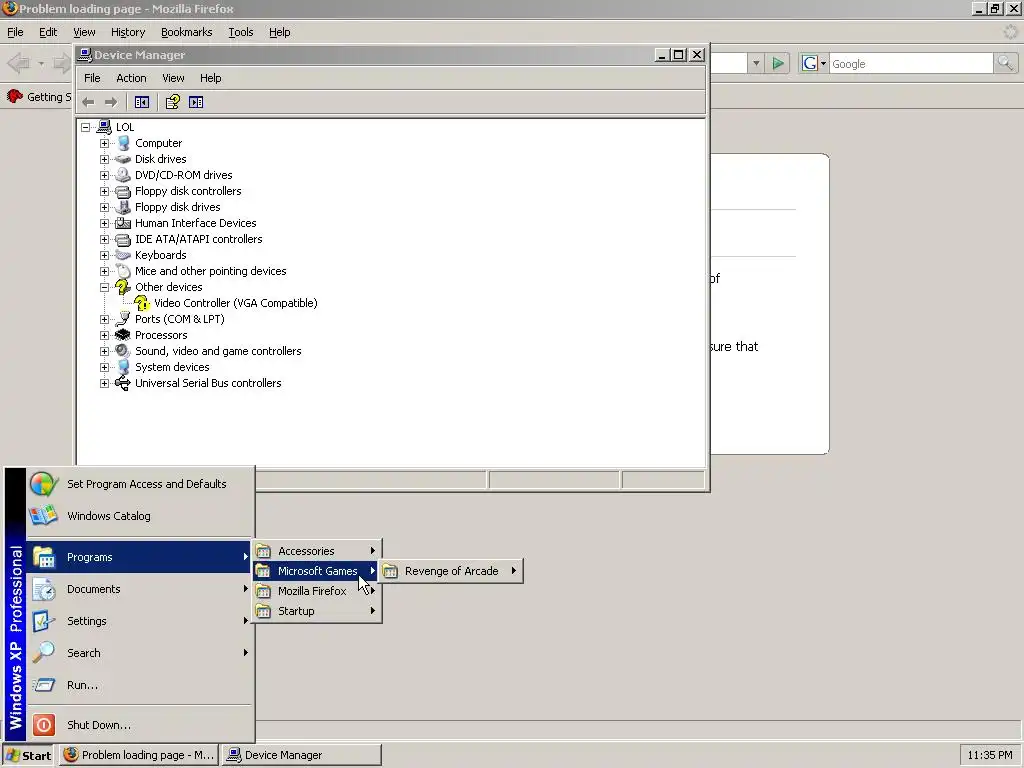Click Set Program Access and Defaults
Viewport: 1024px width, 768px height.
point(139,484)
